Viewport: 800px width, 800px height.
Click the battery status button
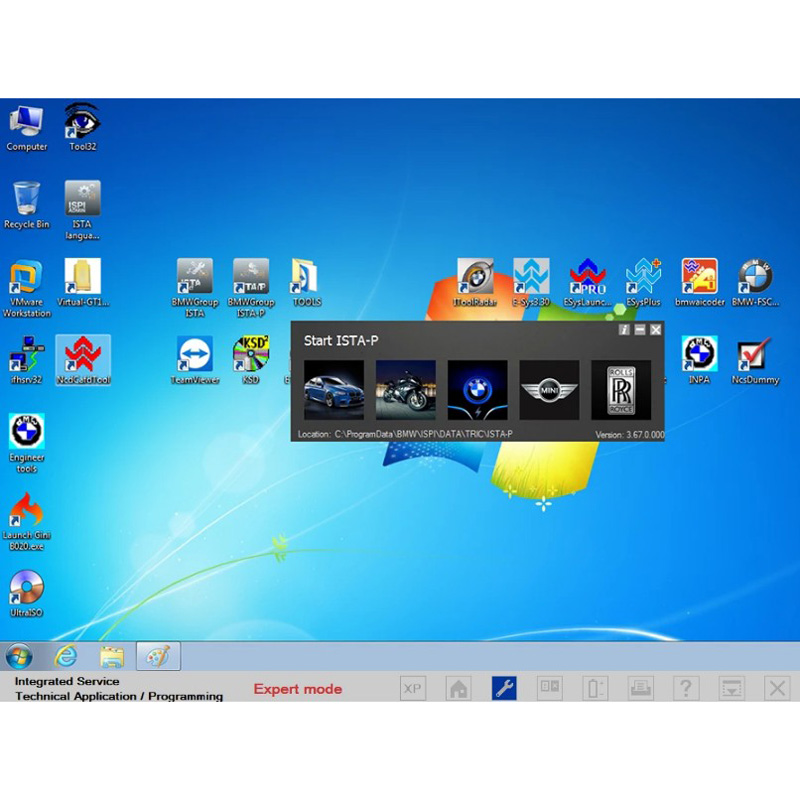[x=595, y=689]
